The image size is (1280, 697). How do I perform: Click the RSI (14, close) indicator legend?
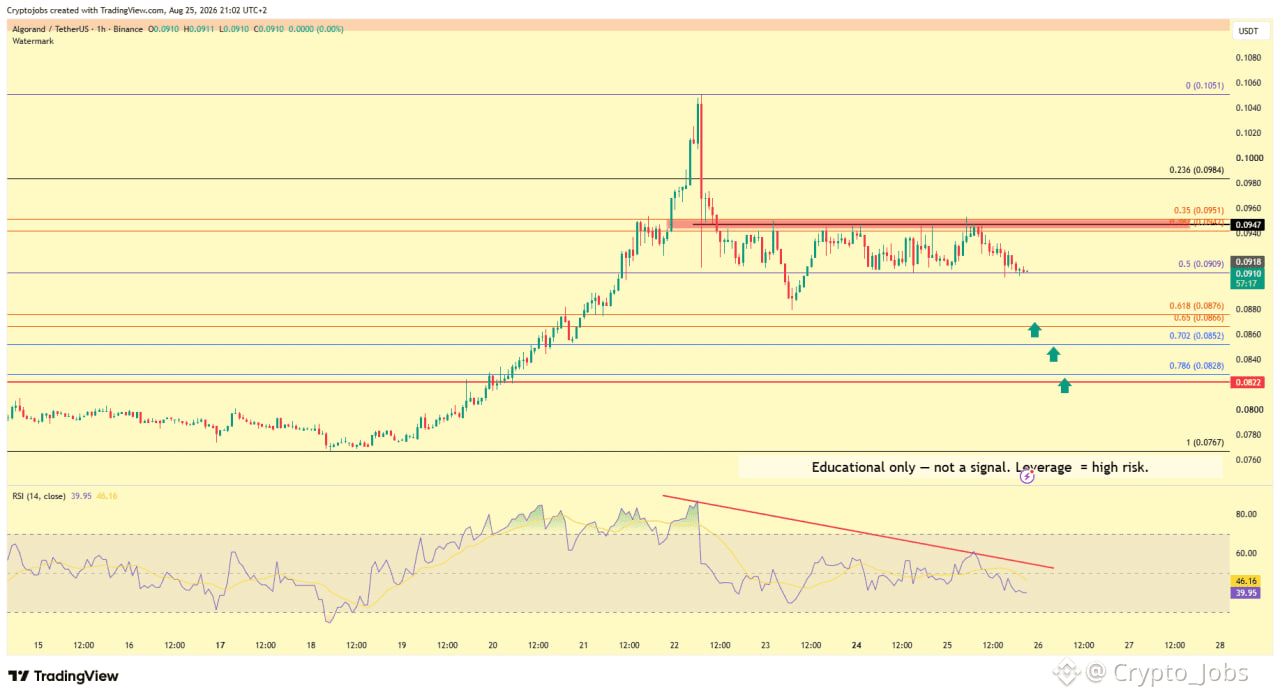coord(39,495)
